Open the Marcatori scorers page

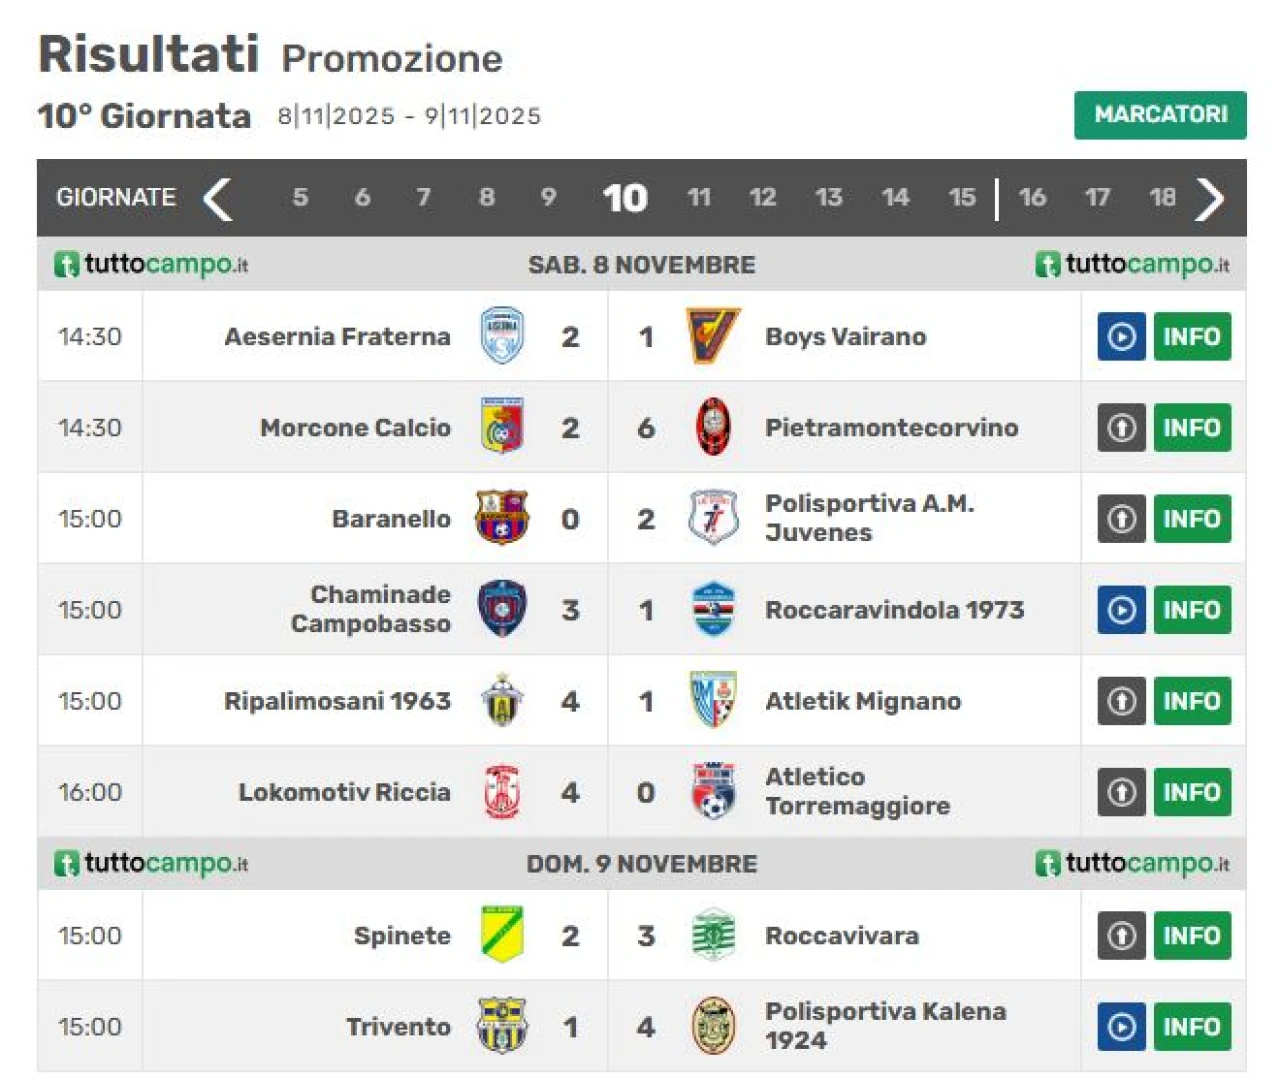pos(1160,115)
